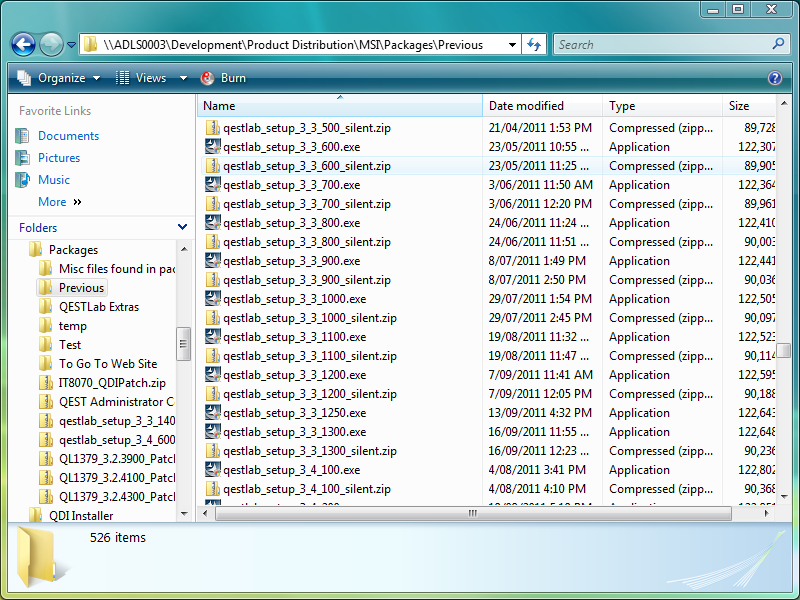
Task: Click the Back navigation arrow
Action: (x=23, y=44)
